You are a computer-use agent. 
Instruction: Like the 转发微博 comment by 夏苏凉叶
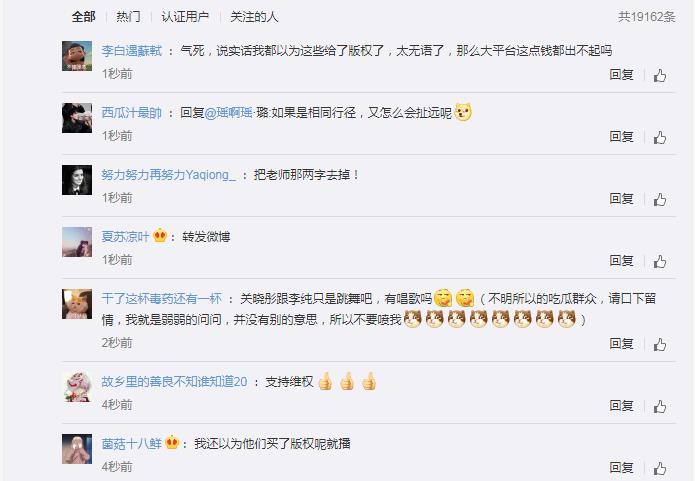pyautogui.click(x=660, y=262)
